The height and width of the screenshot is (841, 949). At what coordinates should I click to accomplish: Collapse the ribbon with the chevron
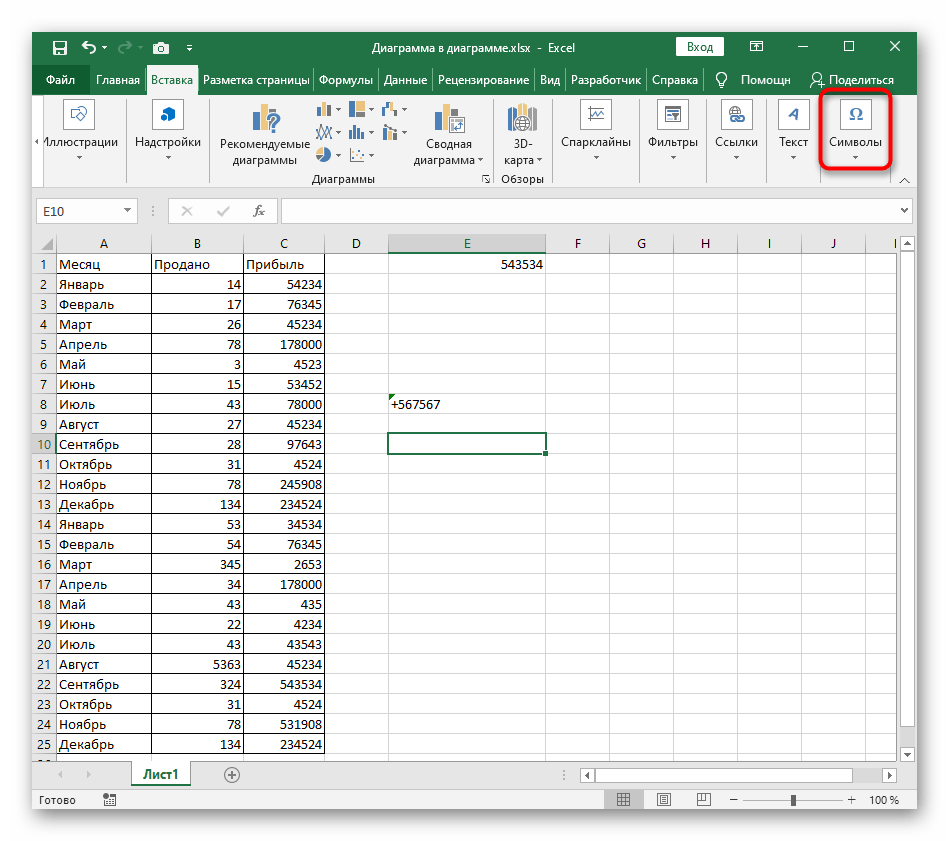tap(904, 180)
